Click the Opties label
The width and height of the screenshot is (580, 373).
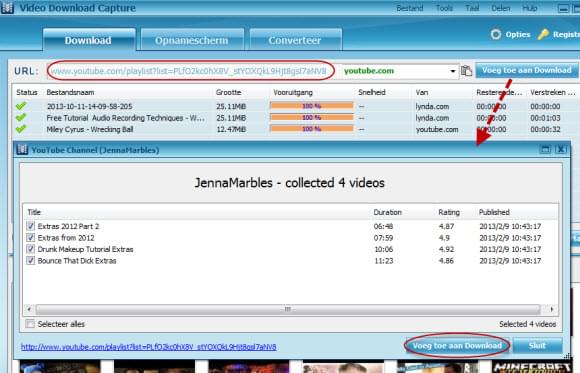click(518, 34)
